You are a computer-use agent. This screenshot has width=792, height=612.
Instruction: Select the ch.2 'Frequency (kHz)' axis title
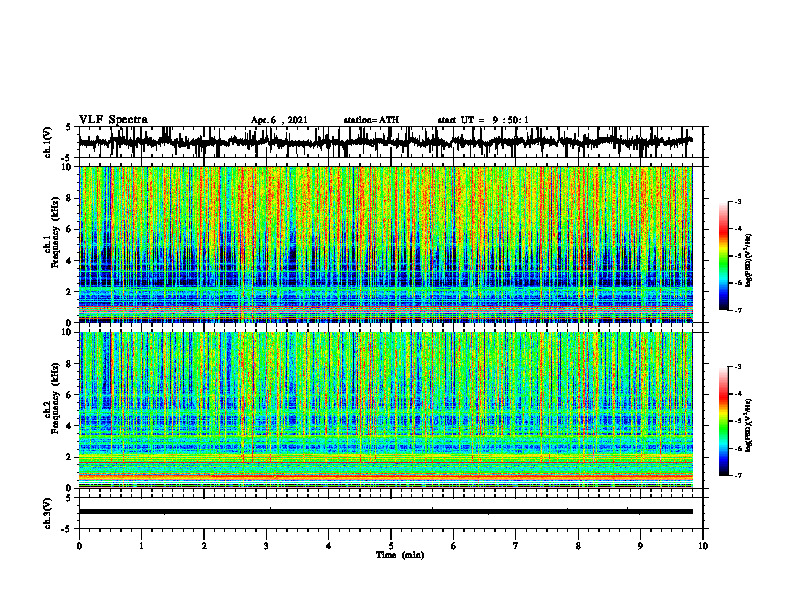55,398
